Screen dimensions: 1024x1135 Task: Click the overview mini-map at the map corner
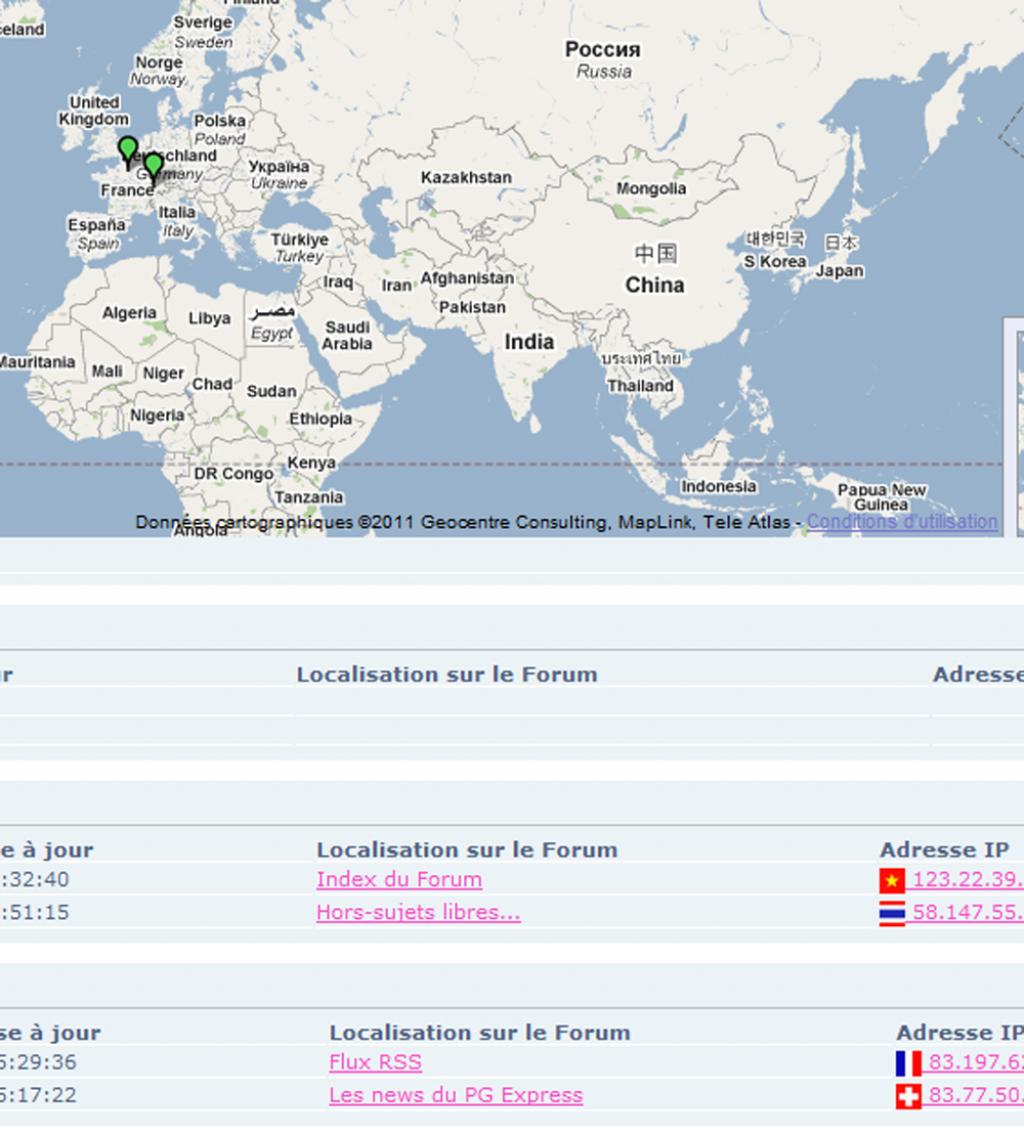(1014, 427)
